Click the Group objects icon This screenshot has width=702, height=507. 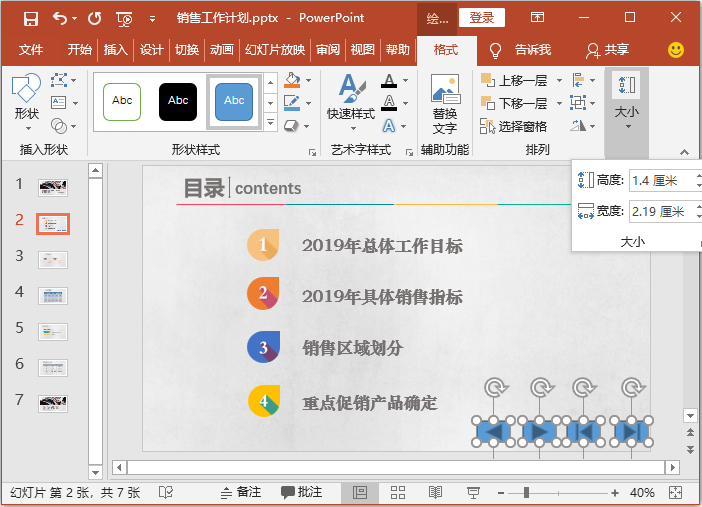(x=578, y=103)
